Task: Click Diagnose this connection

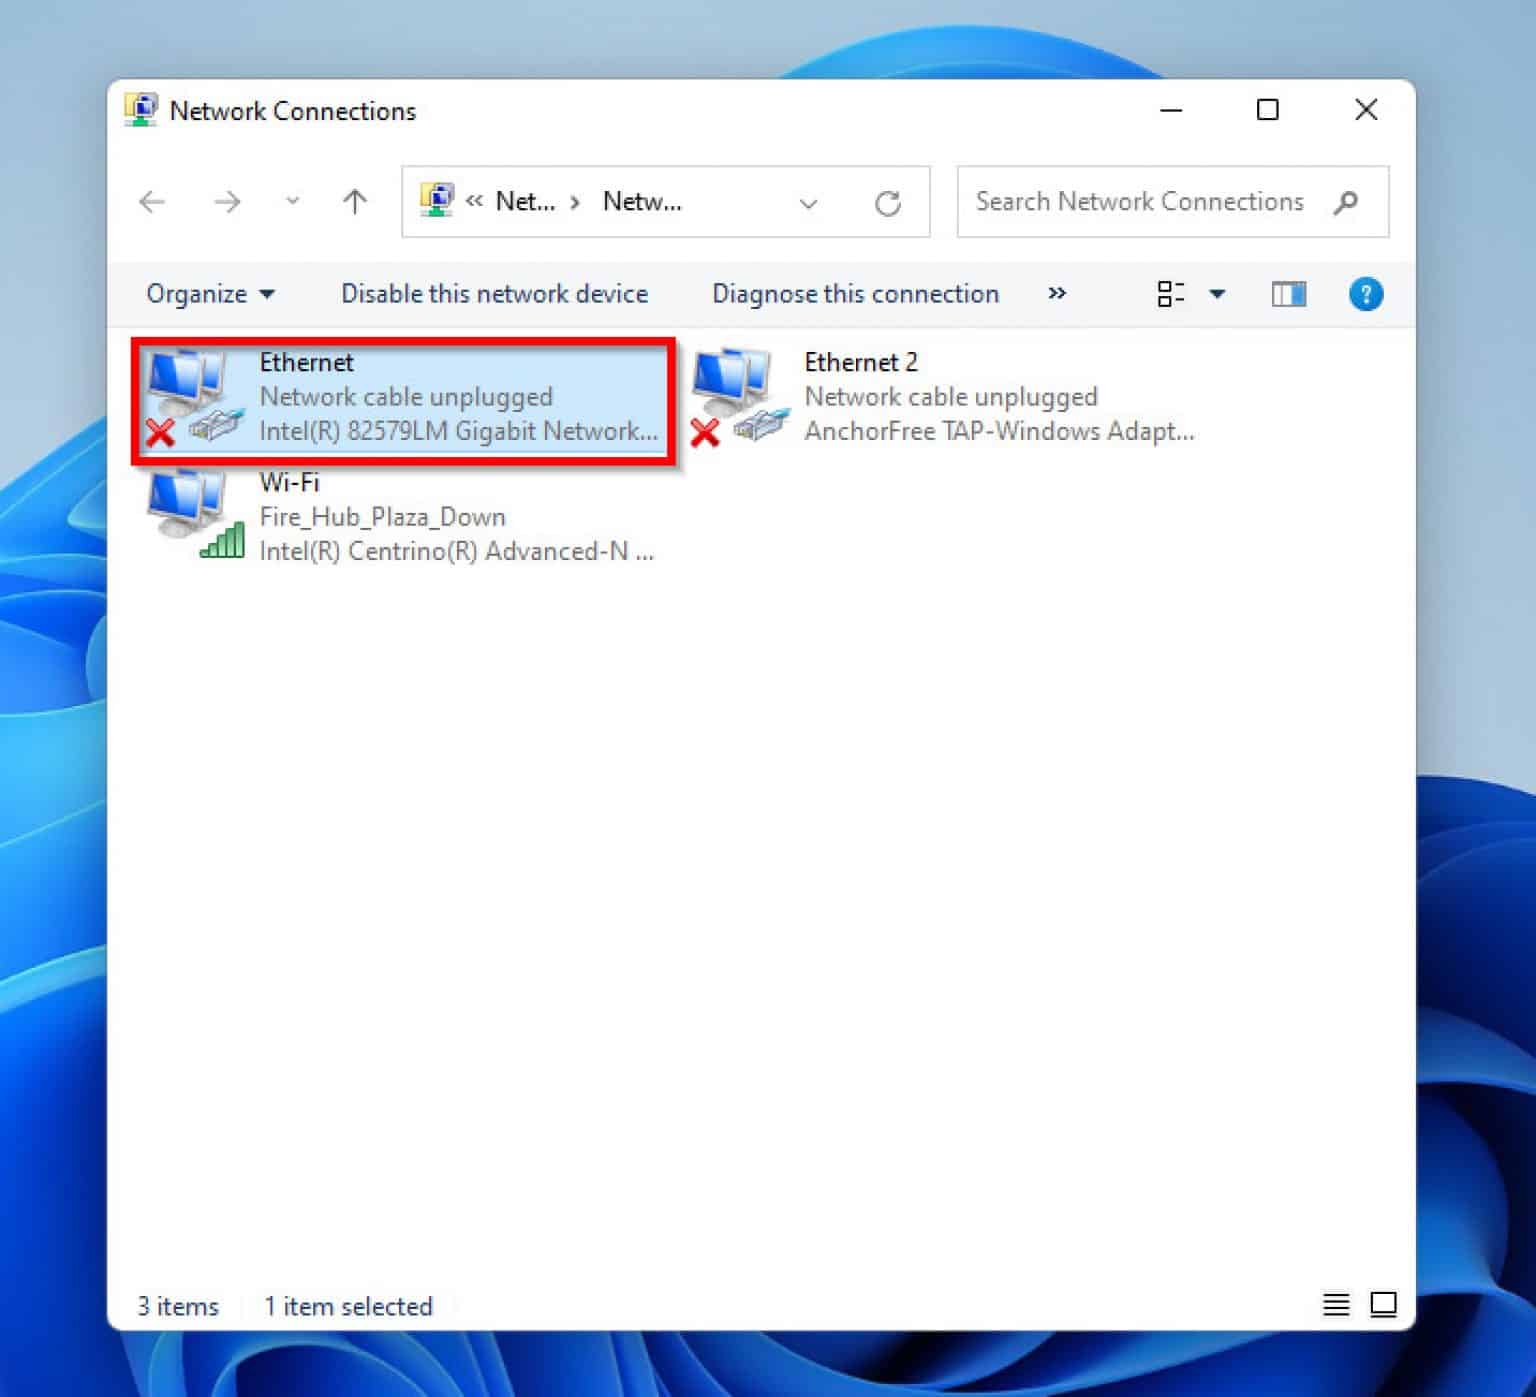Action: point(855,293)
